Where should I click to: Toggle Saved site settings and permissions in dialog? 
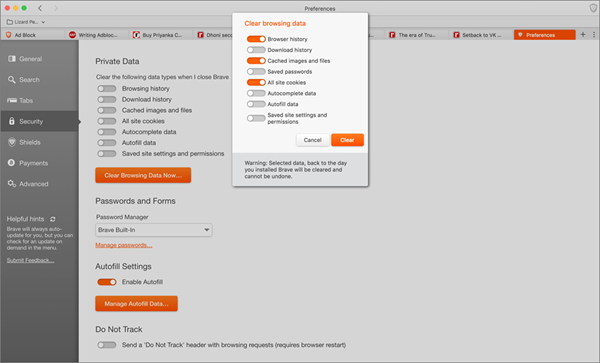(x=256, y=118)
